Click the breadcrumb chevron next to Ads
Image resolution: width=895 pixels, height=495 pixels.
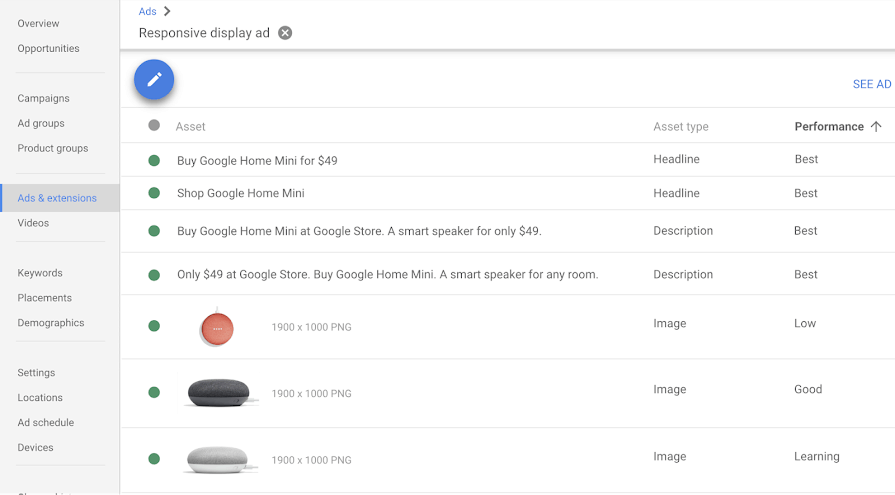(x=167, y=11)
